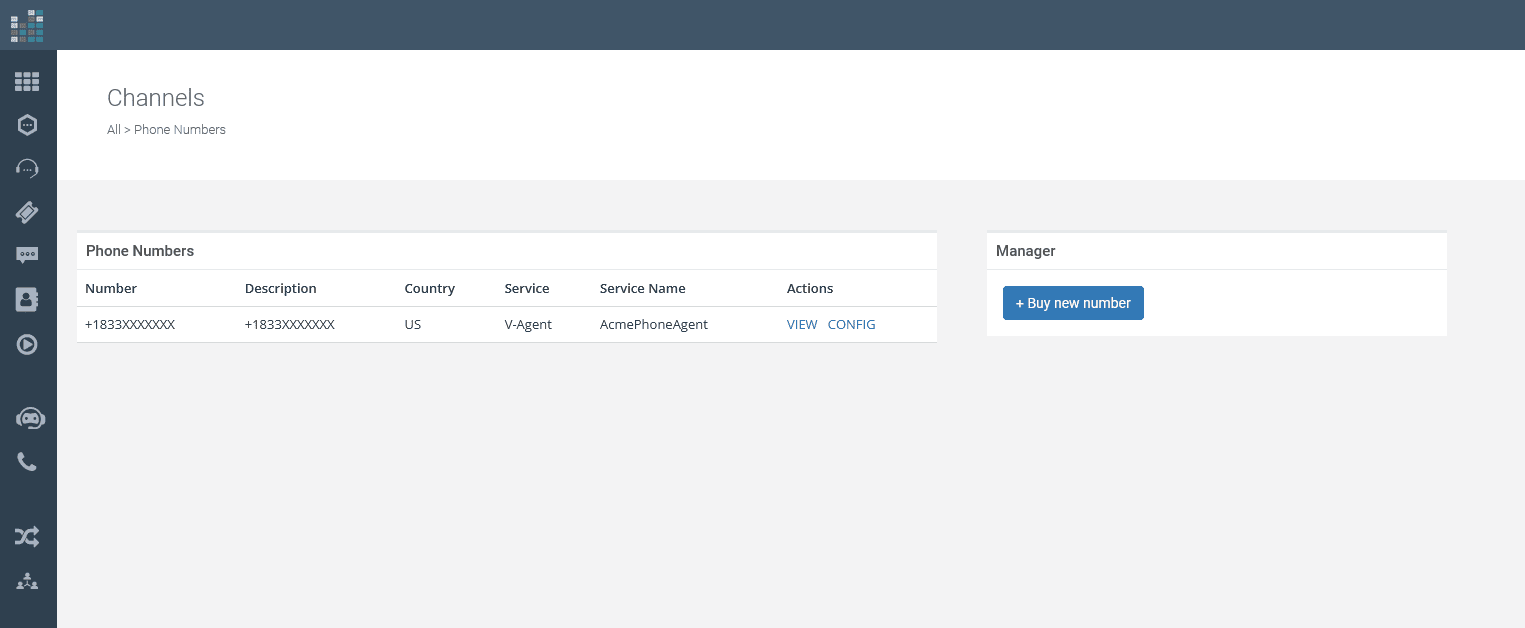Click VIEW link for AcmePhoneAgent number
Viewport: 1525px width, 628px height.
pos(802,324)
